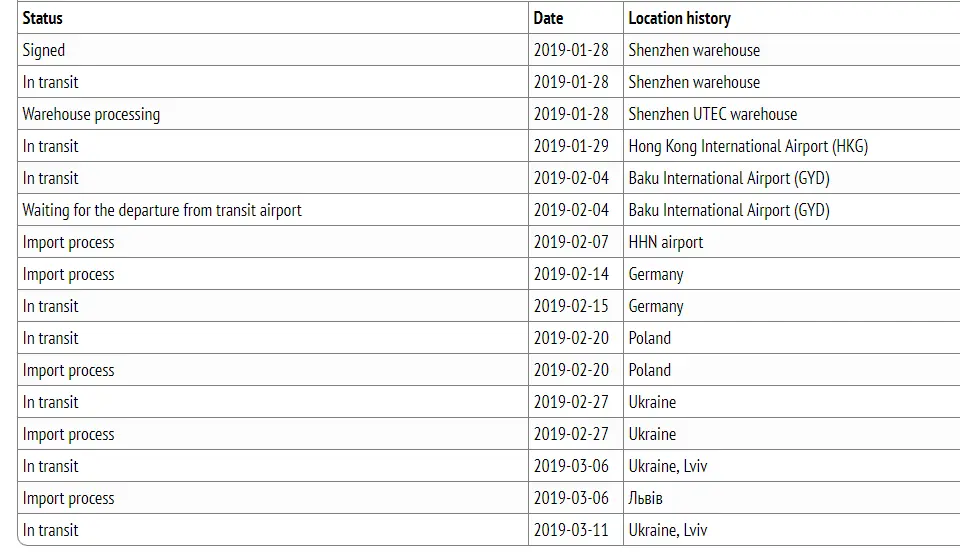Click the 2019-02-15 Germany location cell
960x552 pixels.
point(792,306)
